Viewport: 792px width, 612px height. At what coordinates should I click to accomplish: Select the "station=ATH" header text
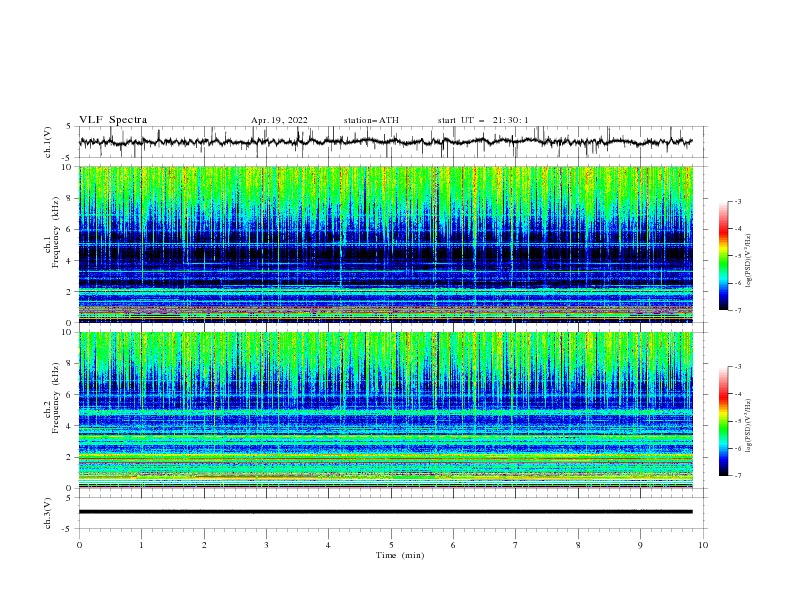click(x=371, y=120)
